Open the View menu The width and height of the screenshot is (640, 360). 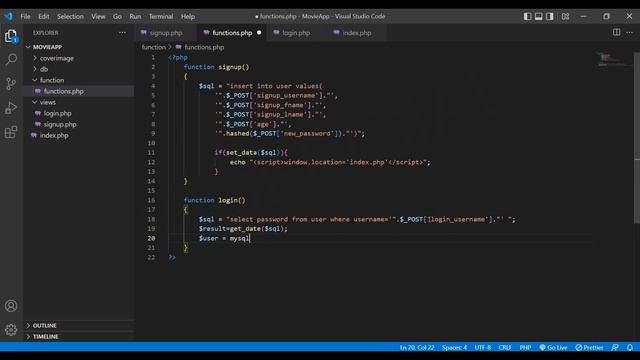pyautogui.click(x=98, y=16)
